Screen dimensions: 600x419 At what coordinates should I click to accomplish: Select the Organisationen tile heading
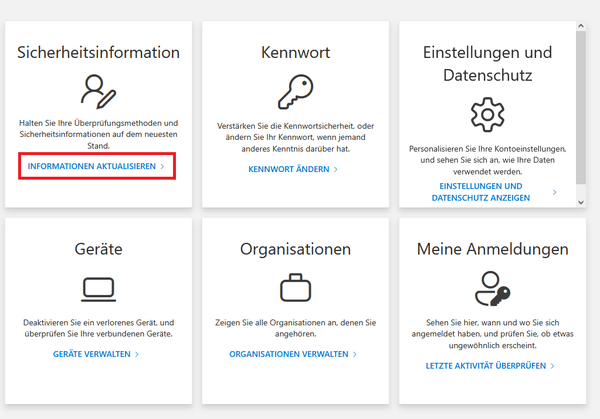294,249
